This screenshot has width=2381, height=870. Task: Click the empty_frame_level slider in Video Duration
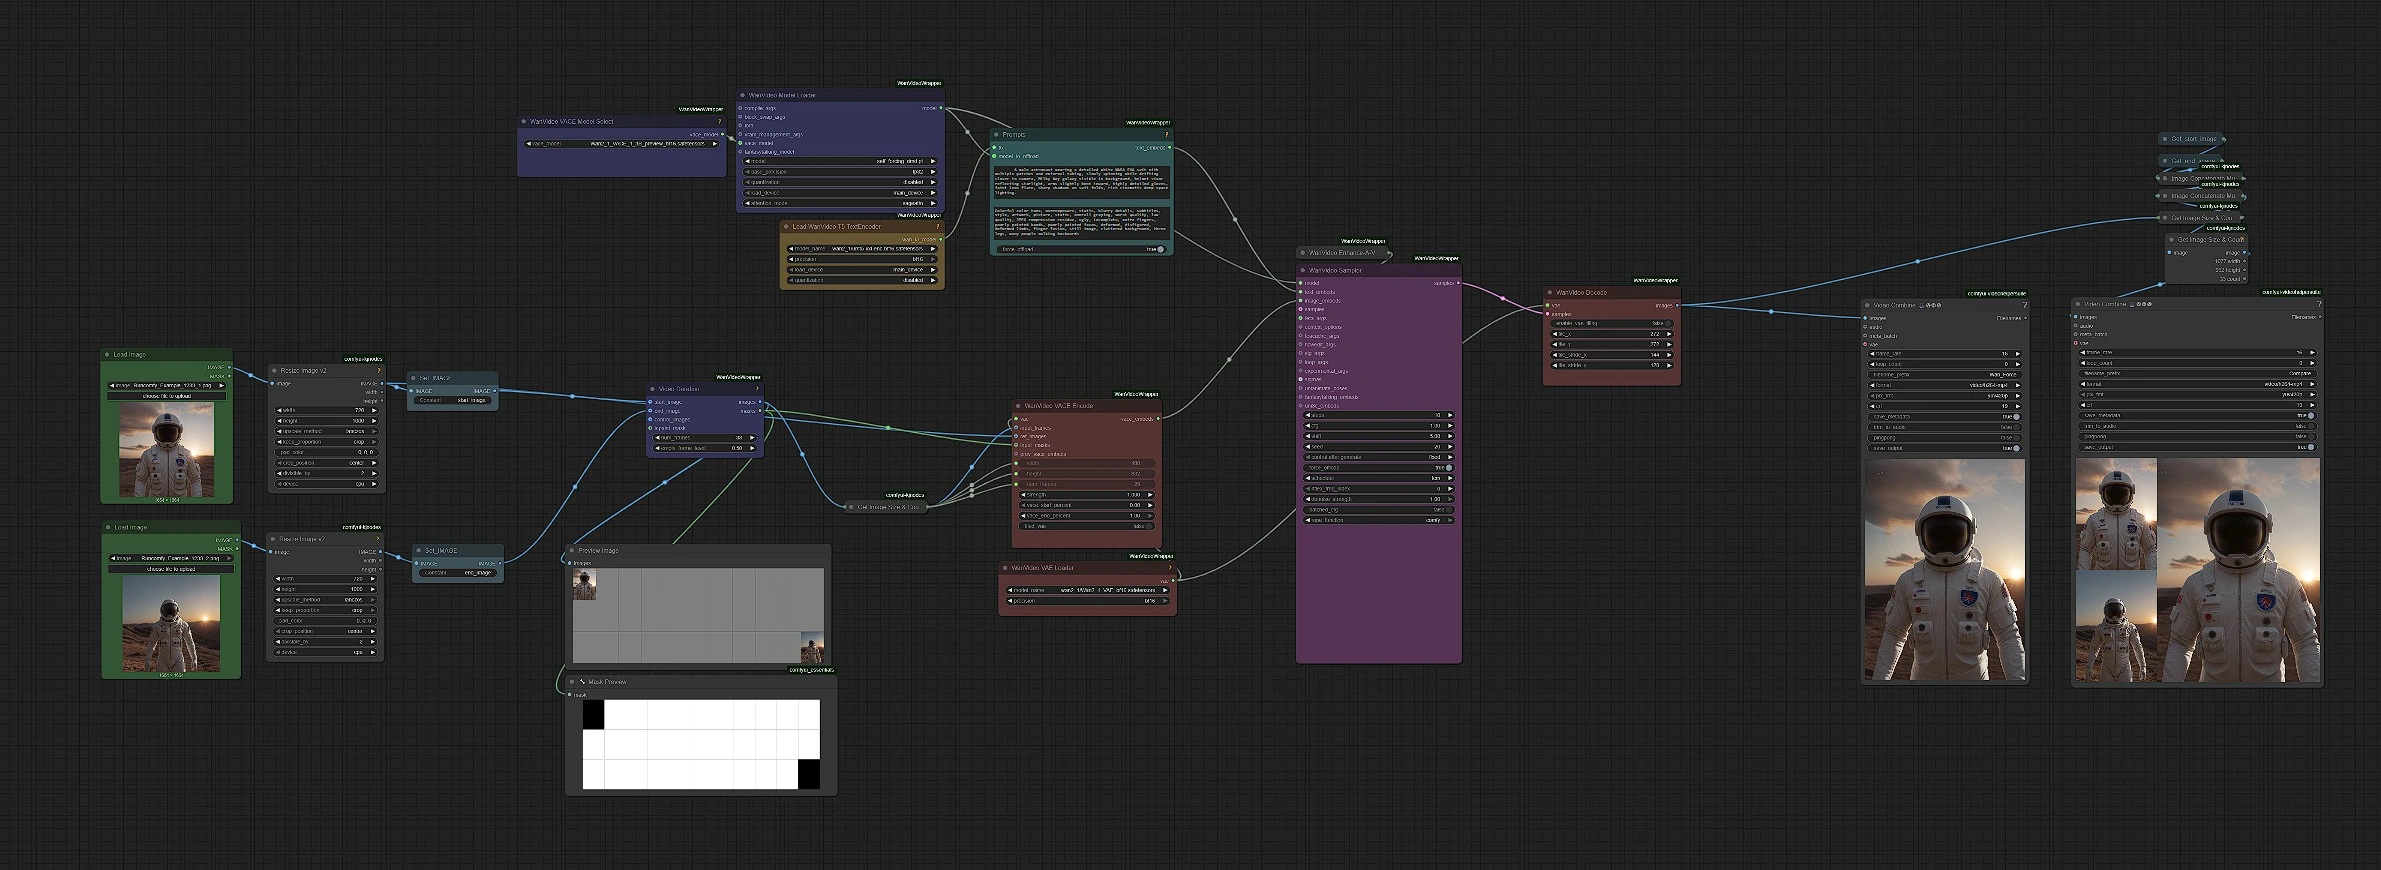[x=705, y=448]
